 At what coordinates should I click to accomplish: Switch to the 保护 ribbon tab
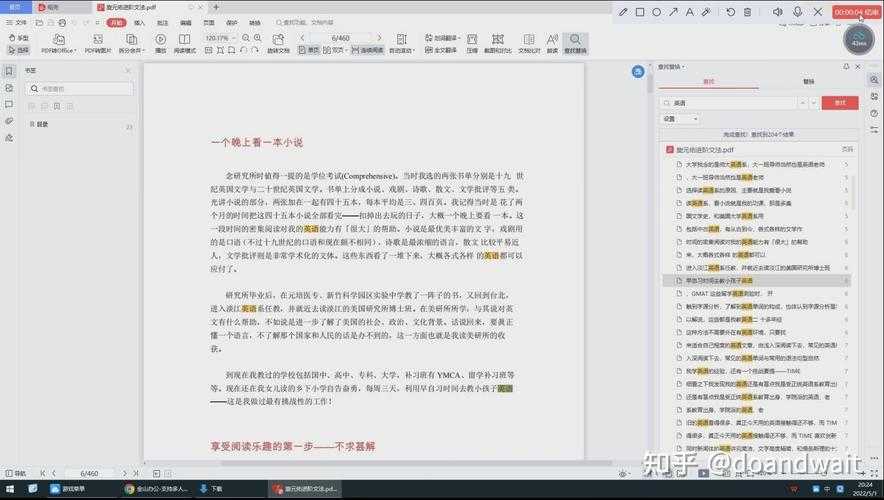coord(232,23)
